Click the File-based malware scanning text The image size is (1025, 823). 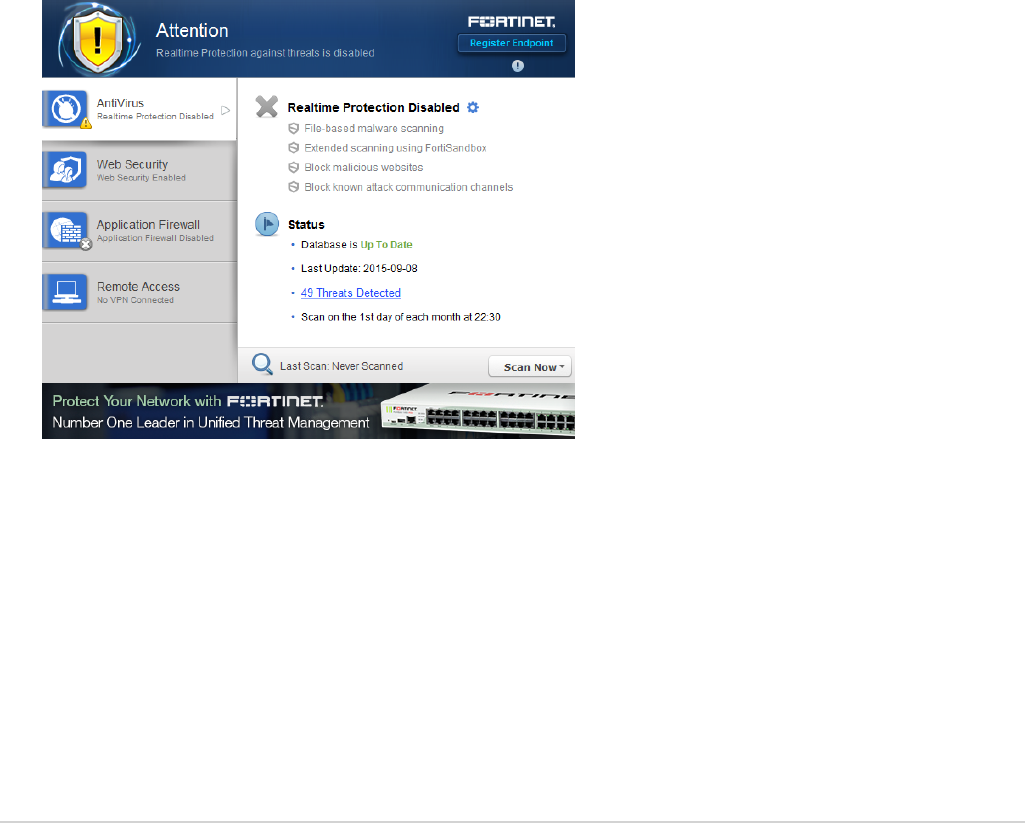coord(374,129)
